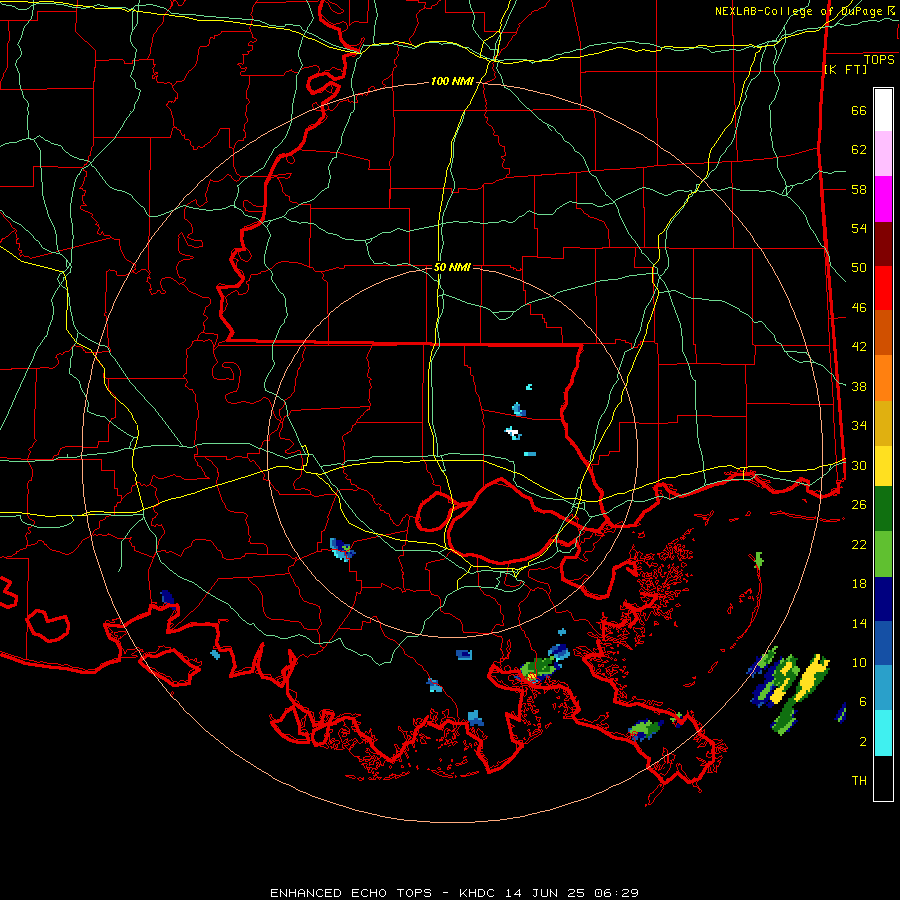Screen dimensions: 900x900
Task: Select the light pink legend color band
Action: pyautogui.click(x=883, y=154)
